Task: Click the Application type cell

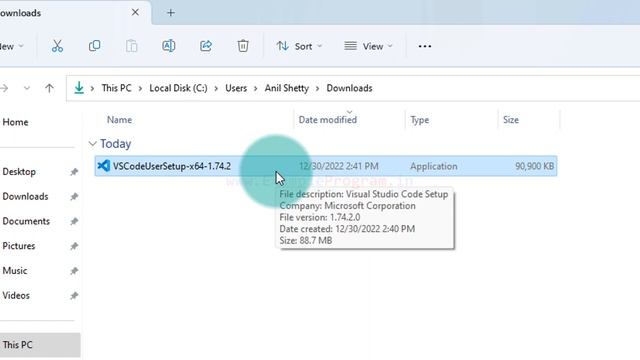Action: pos(433,166)
